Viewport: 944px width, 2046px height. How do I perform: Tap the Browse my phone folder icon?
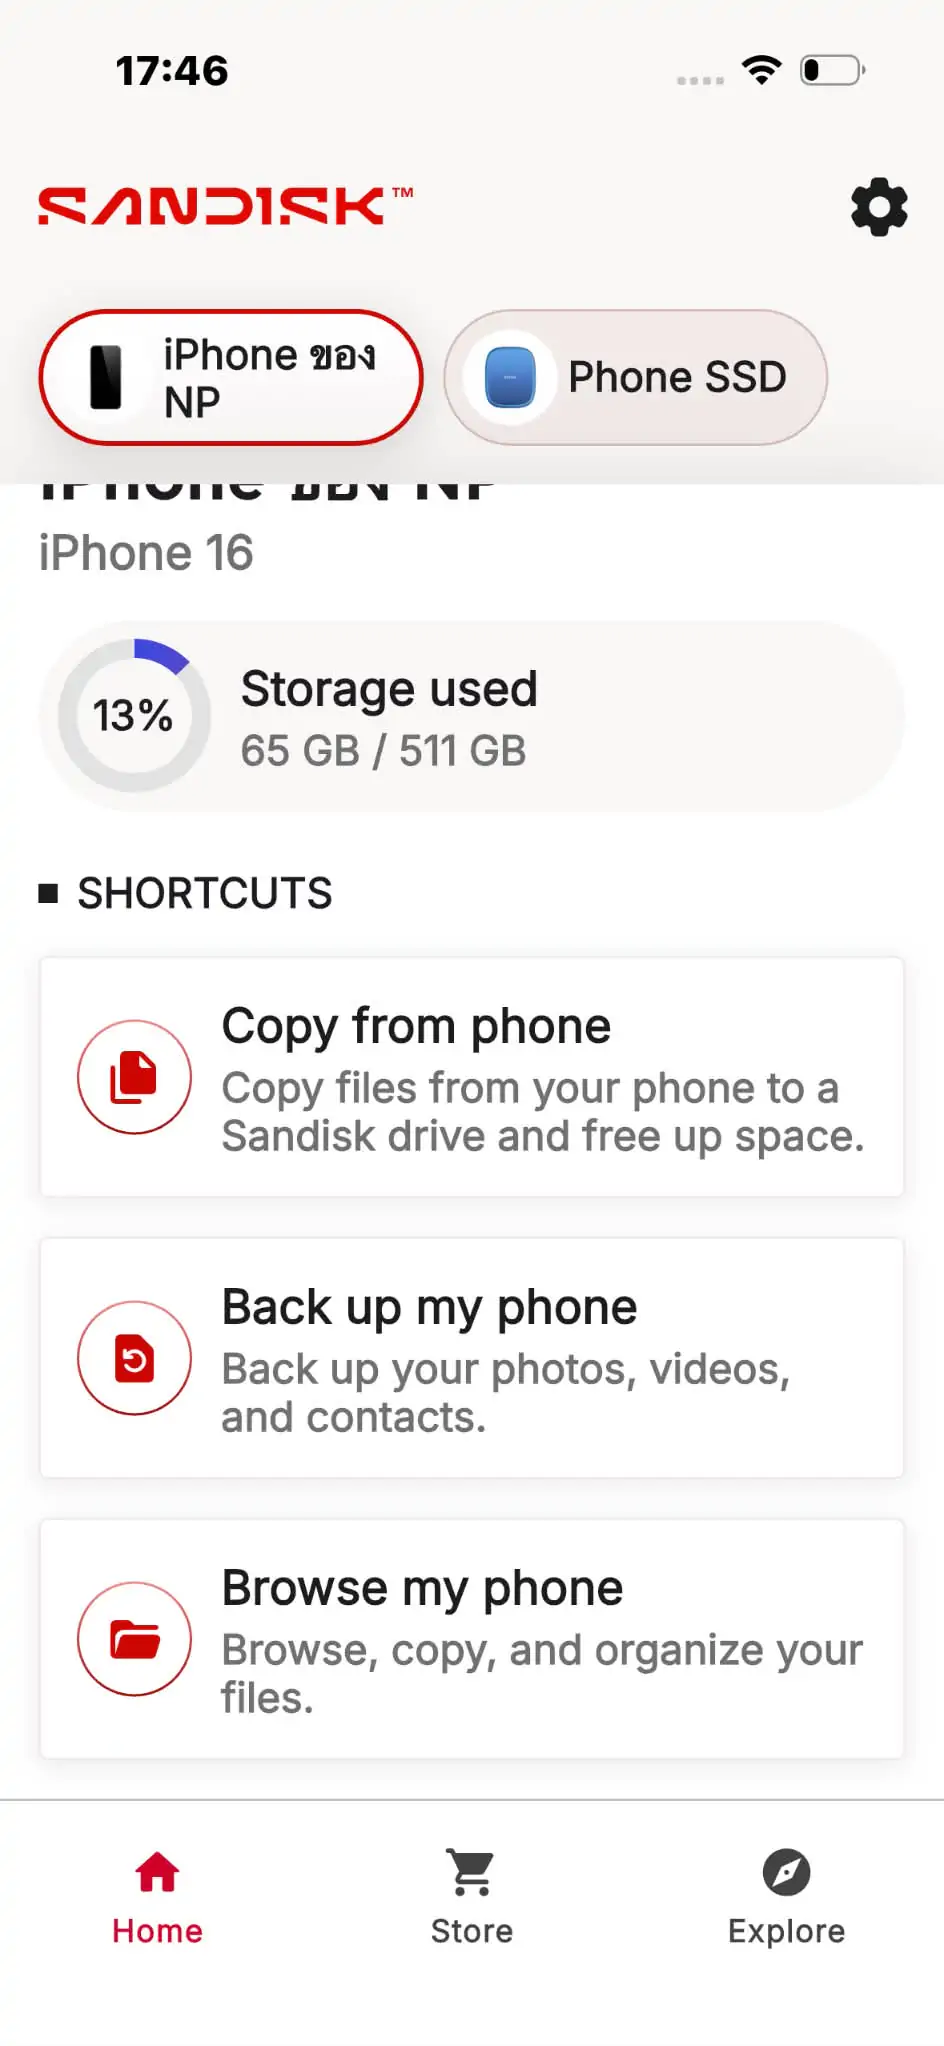134,1639
